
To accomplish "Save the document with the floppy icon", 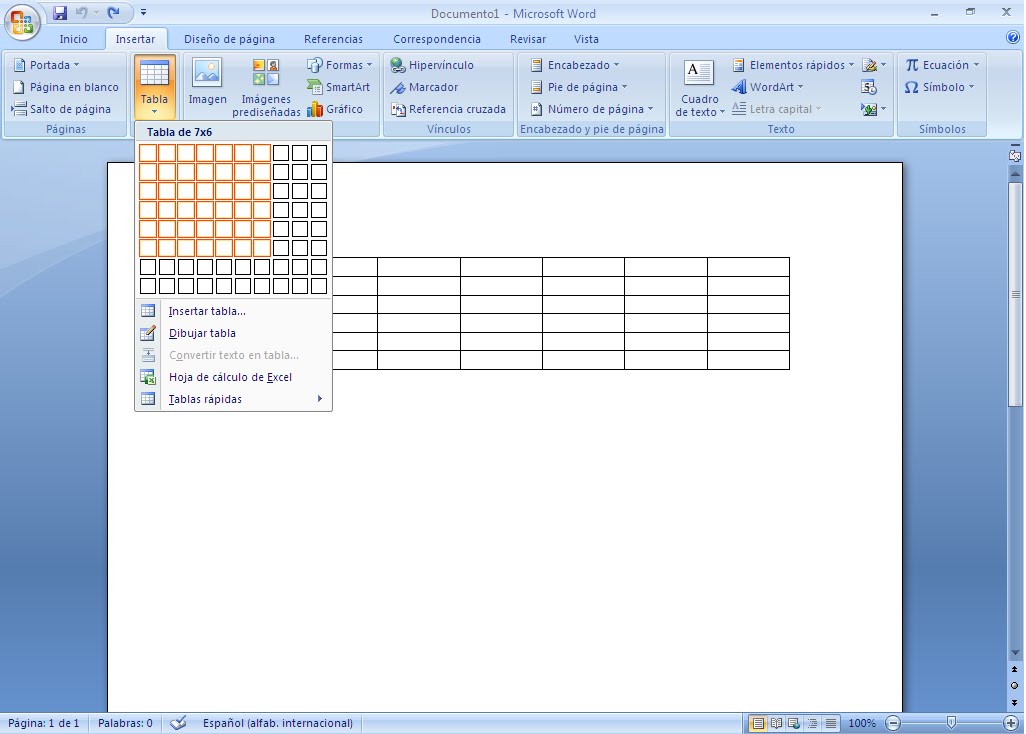I will pyautogui.click(x=60, y=12).
